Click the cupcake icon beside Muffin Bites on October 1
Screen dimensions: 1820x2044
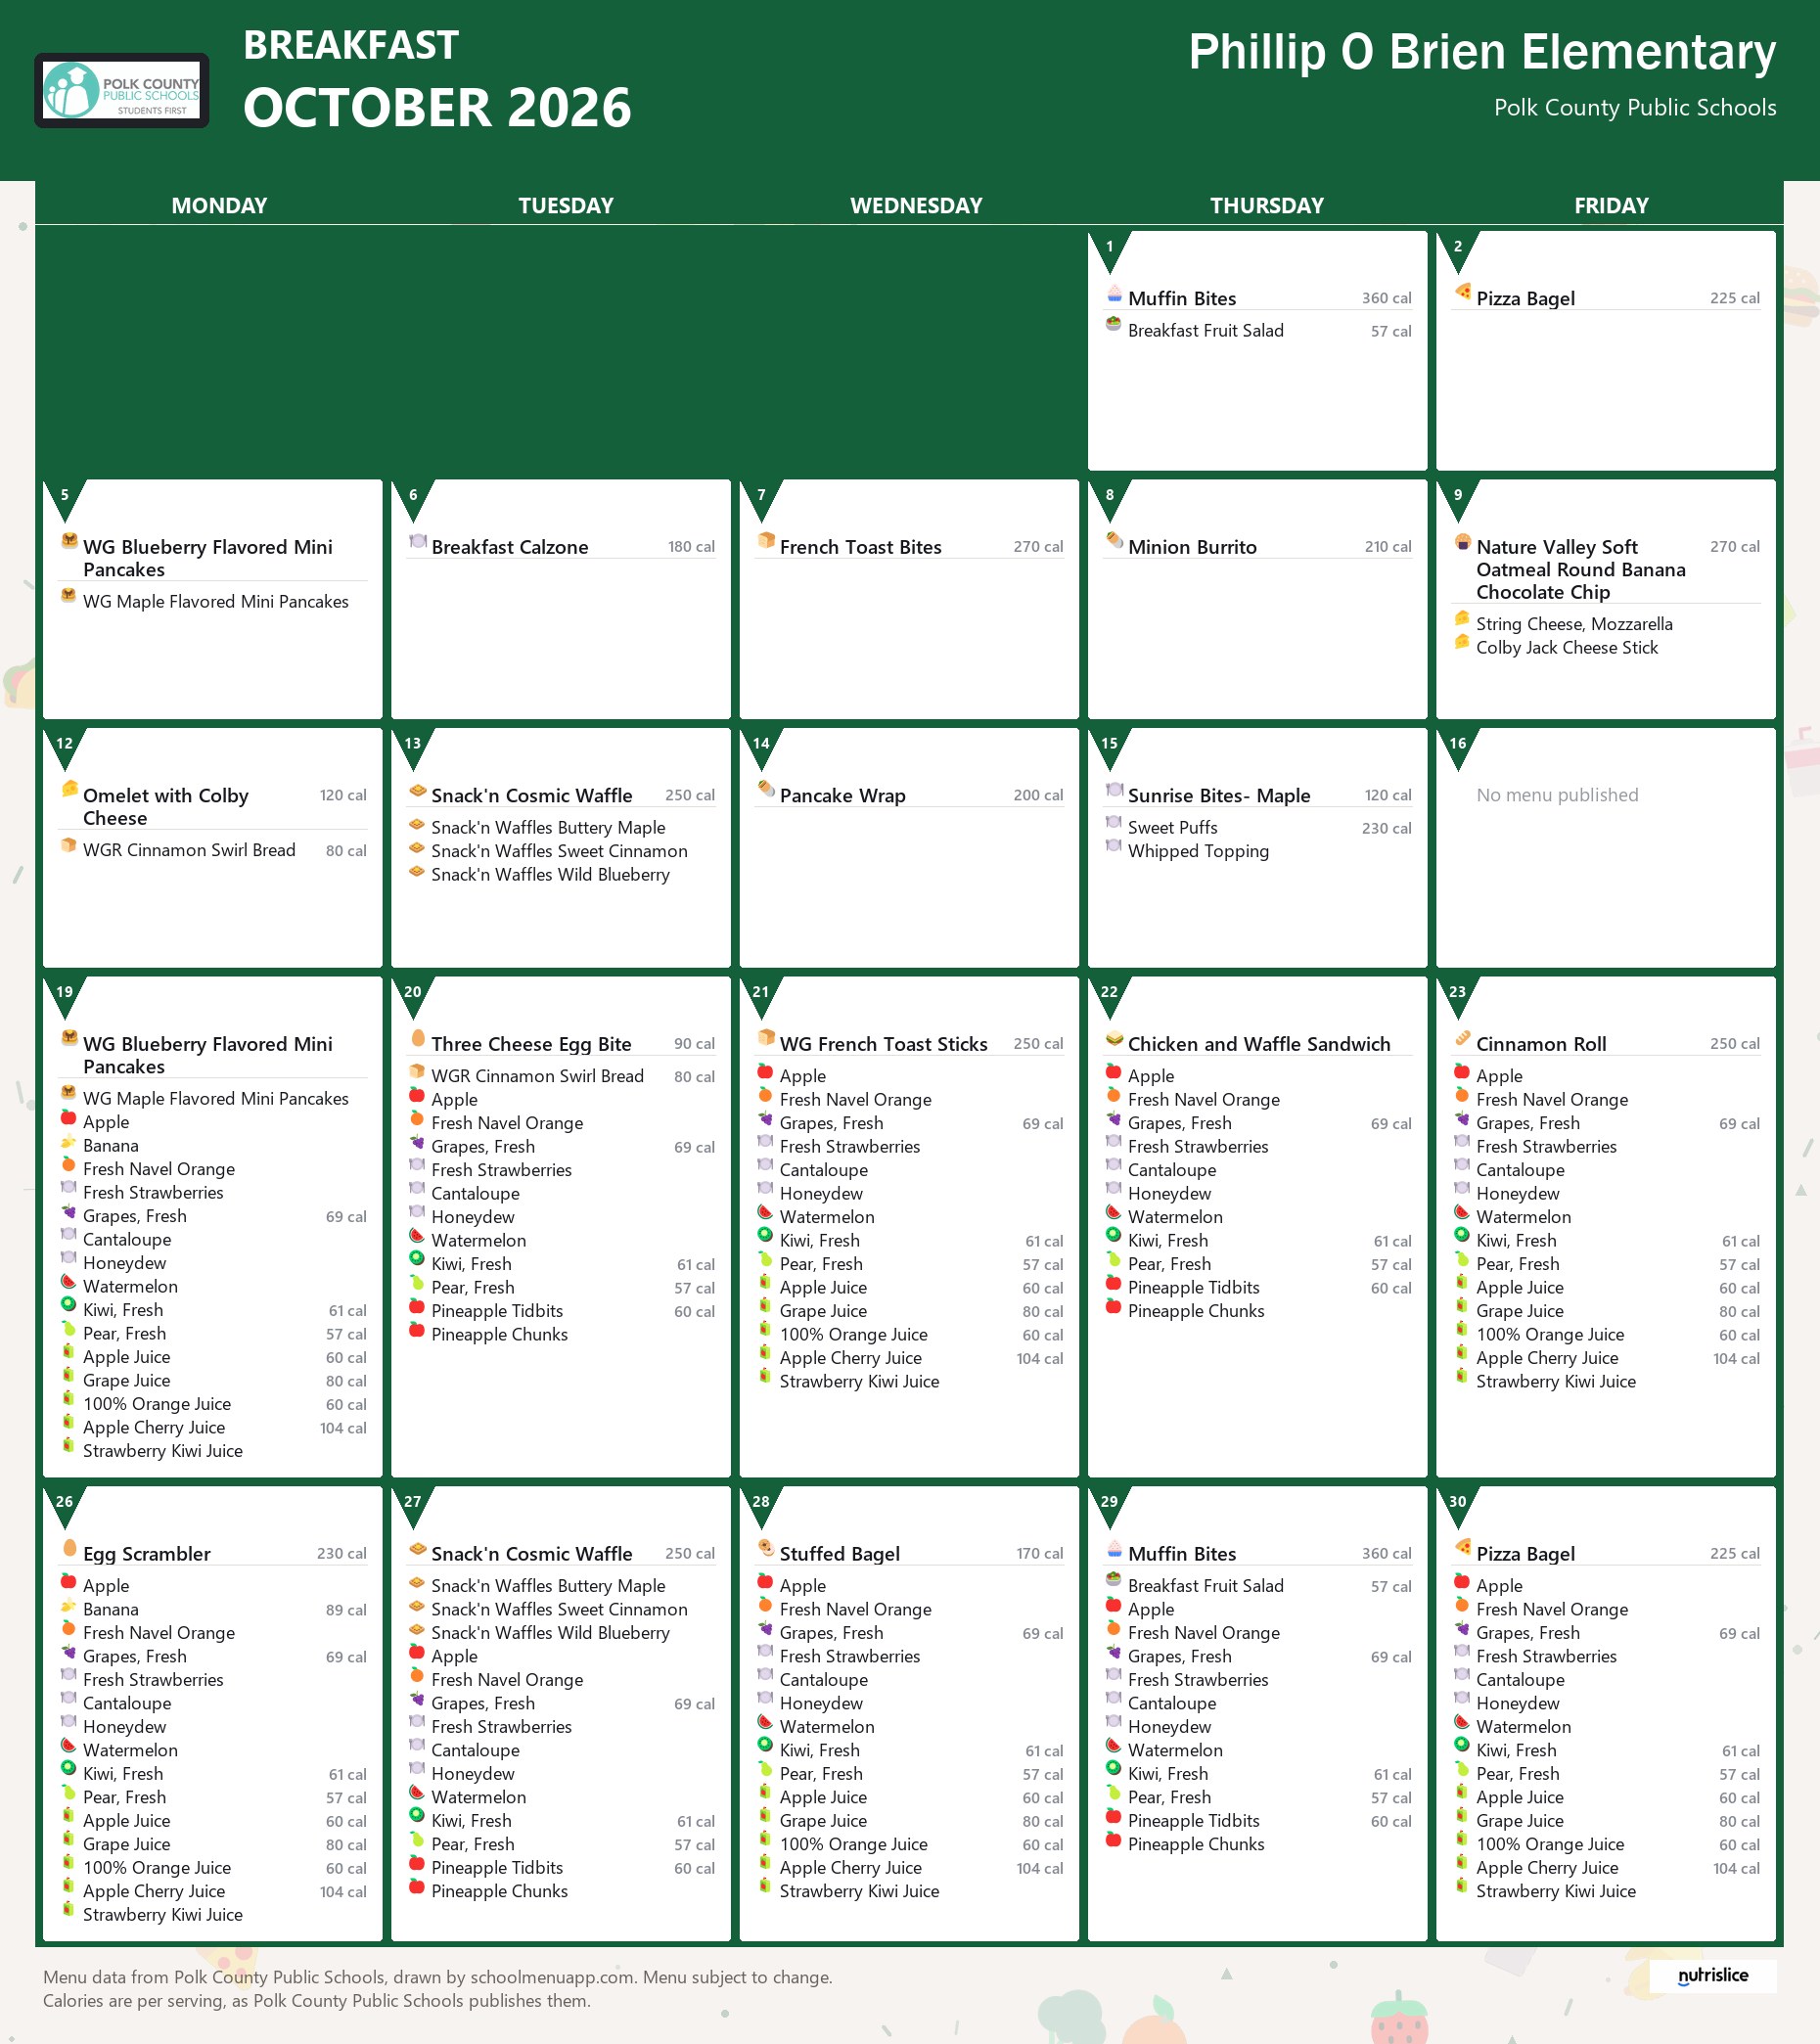[x=1114, y=294]
